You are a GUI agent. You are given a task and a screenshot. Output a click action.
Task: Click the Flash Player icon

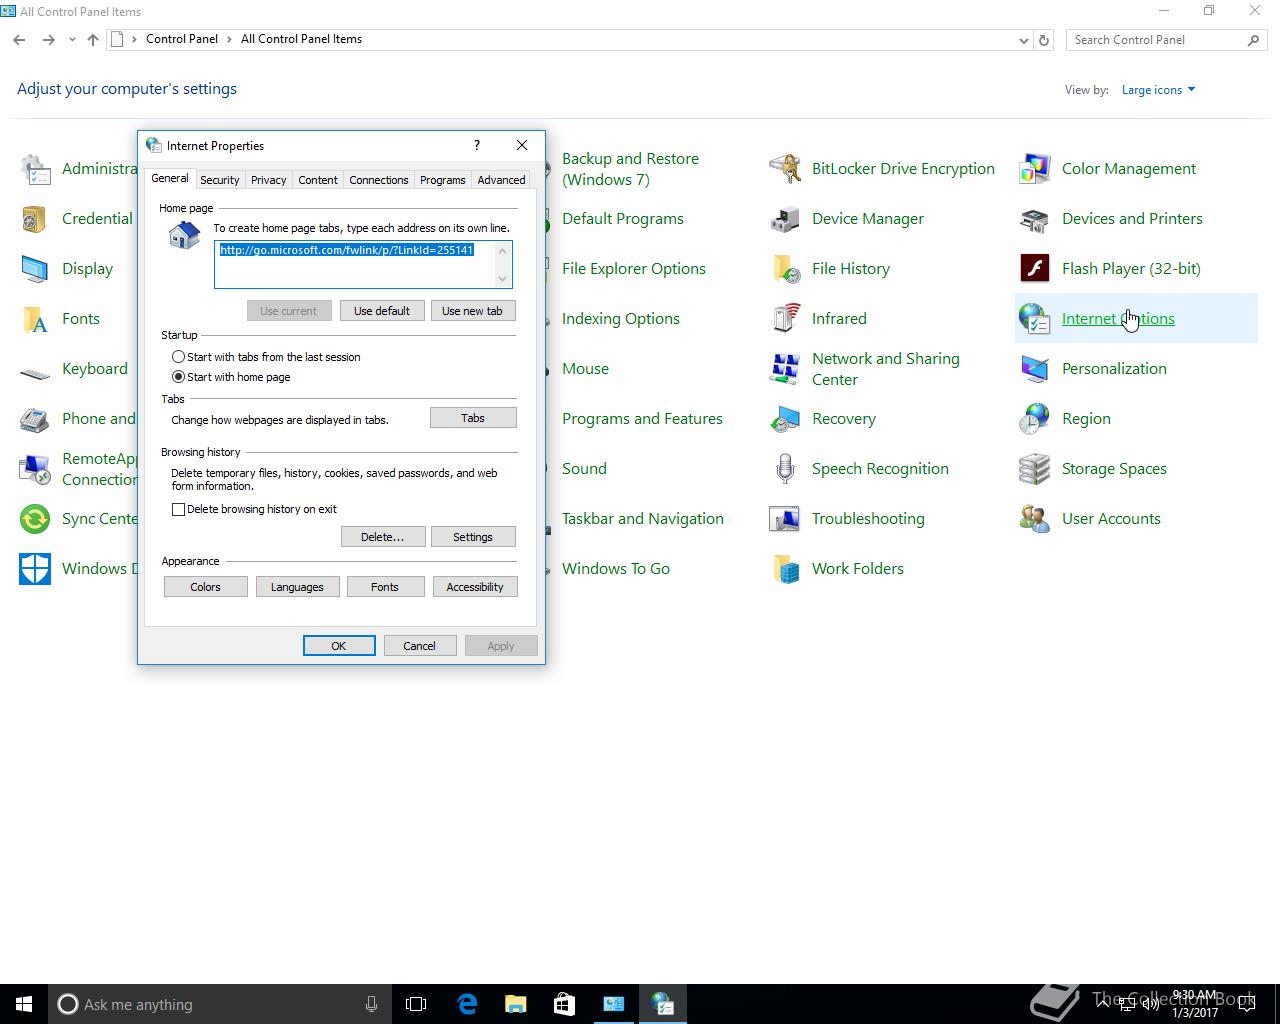[1035, 269]
